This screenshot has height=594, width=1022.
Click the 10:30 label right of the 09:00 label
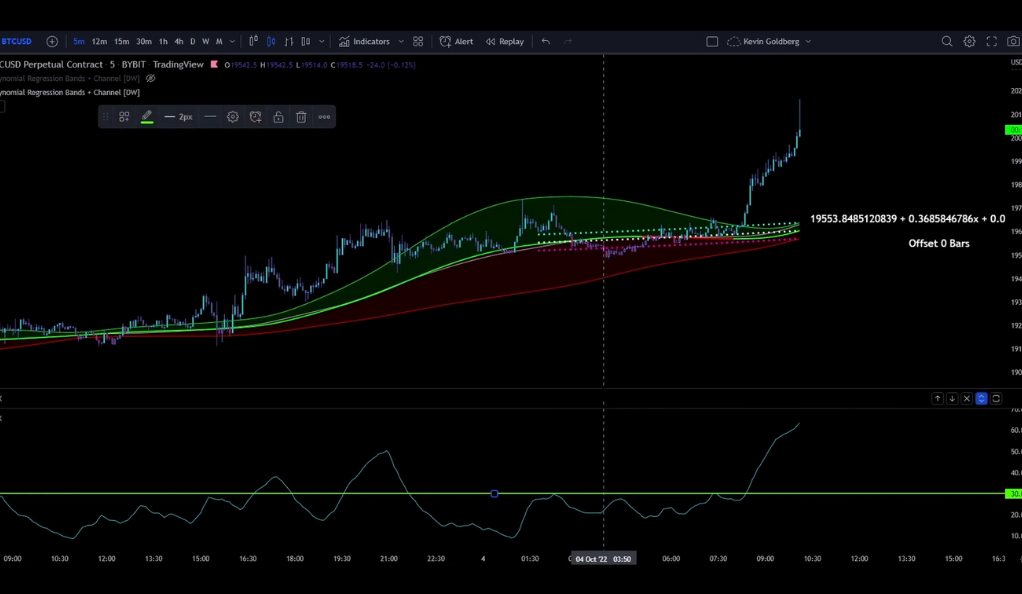[x=812, y=559]
